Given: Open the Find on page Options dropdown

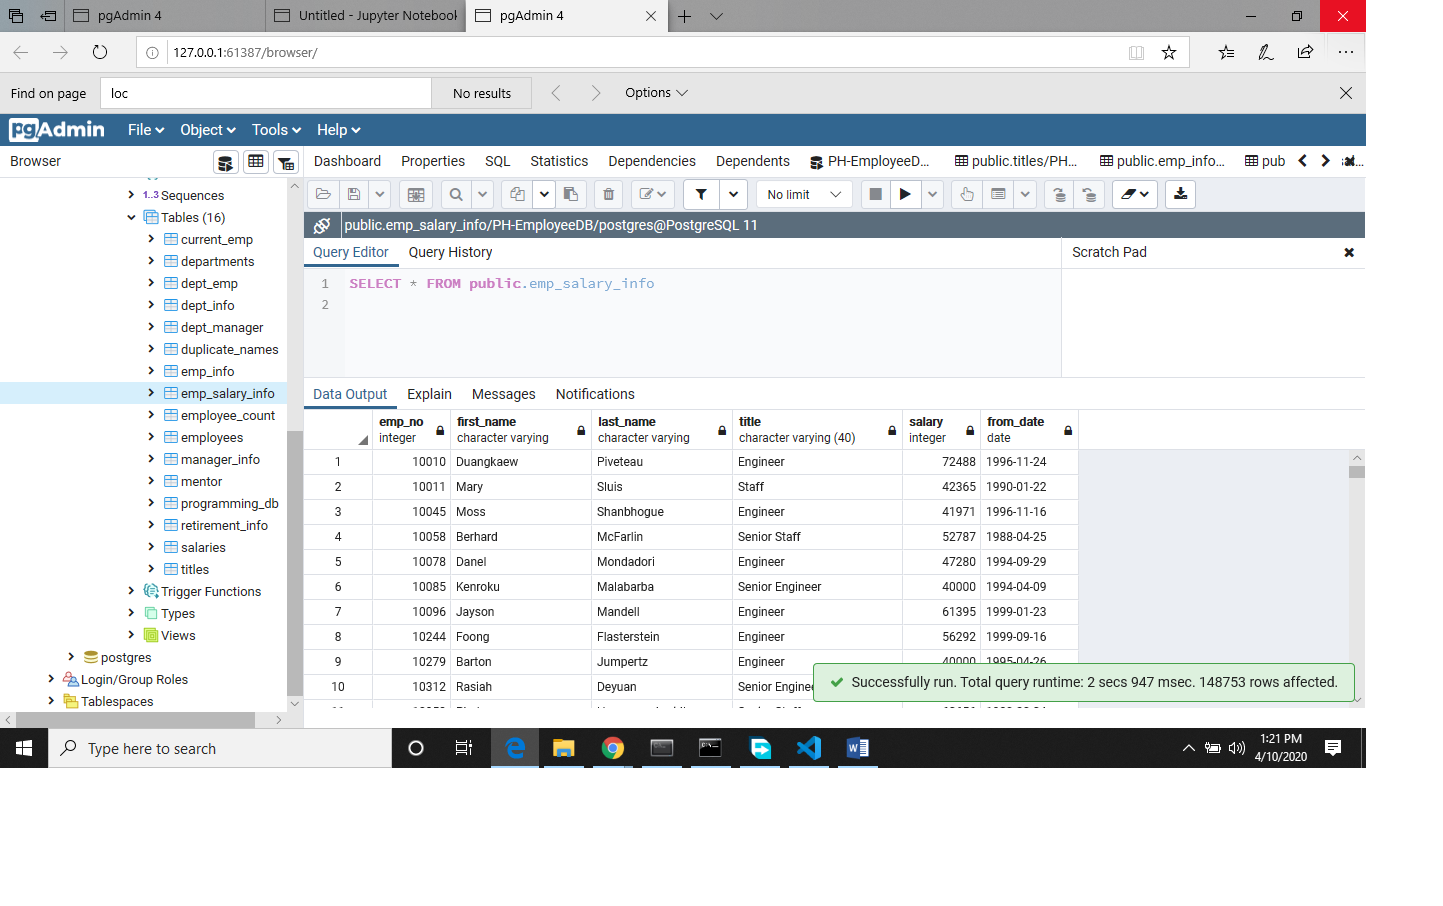Looking at the screenshot, I should coord(656,93).
